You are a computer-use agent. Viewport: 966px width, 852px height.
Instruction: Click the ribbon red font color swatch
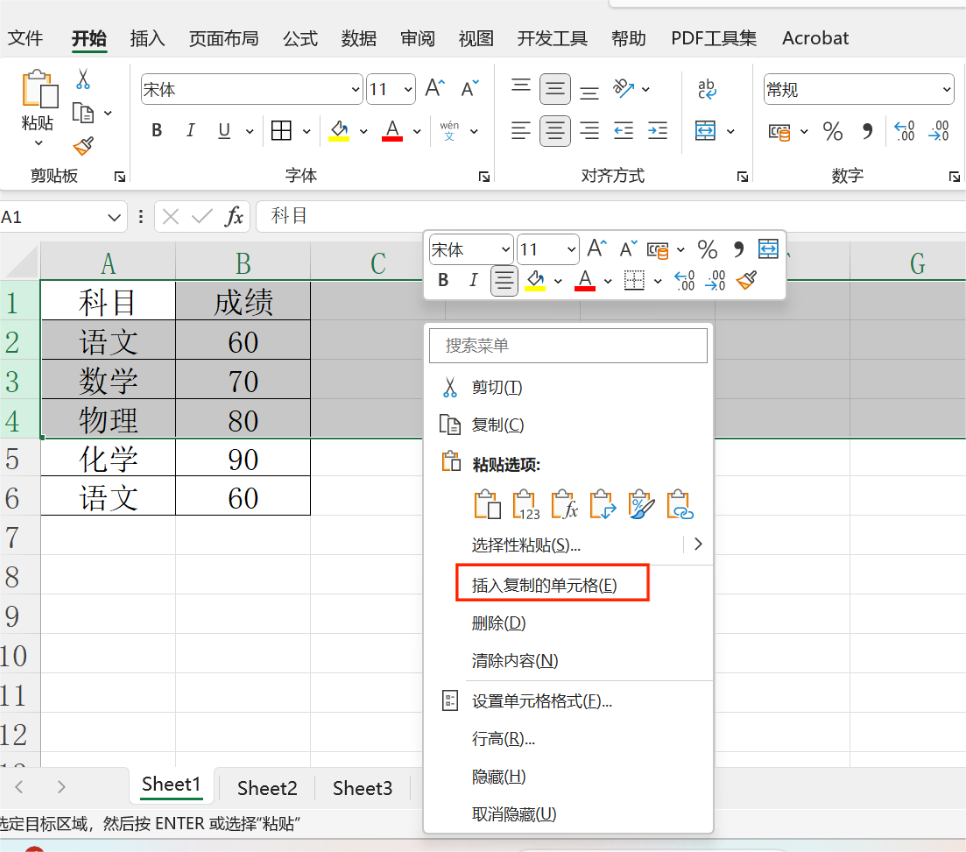[x=392, y=131]
